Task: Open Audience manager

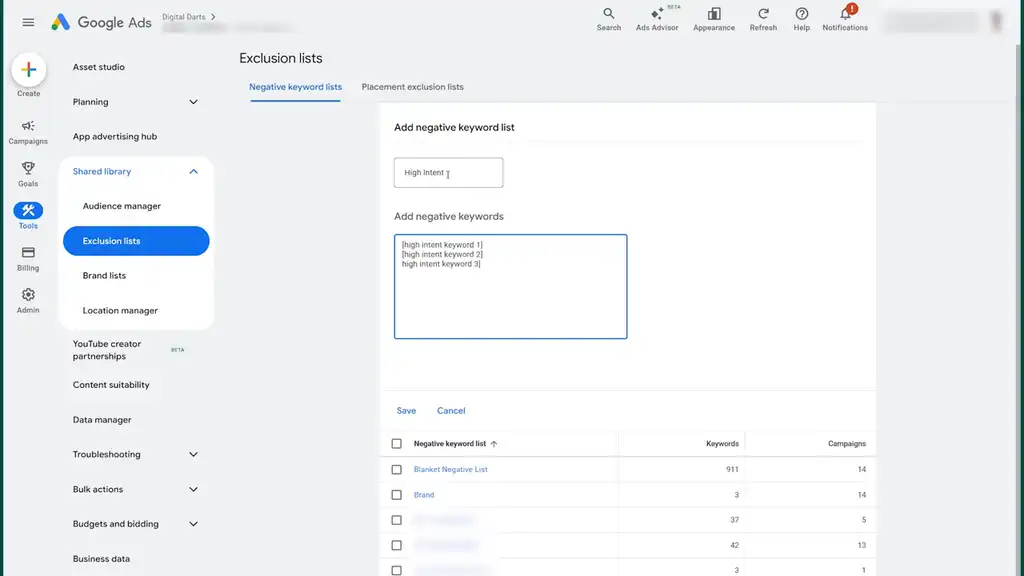Action: tap(121, 206)
